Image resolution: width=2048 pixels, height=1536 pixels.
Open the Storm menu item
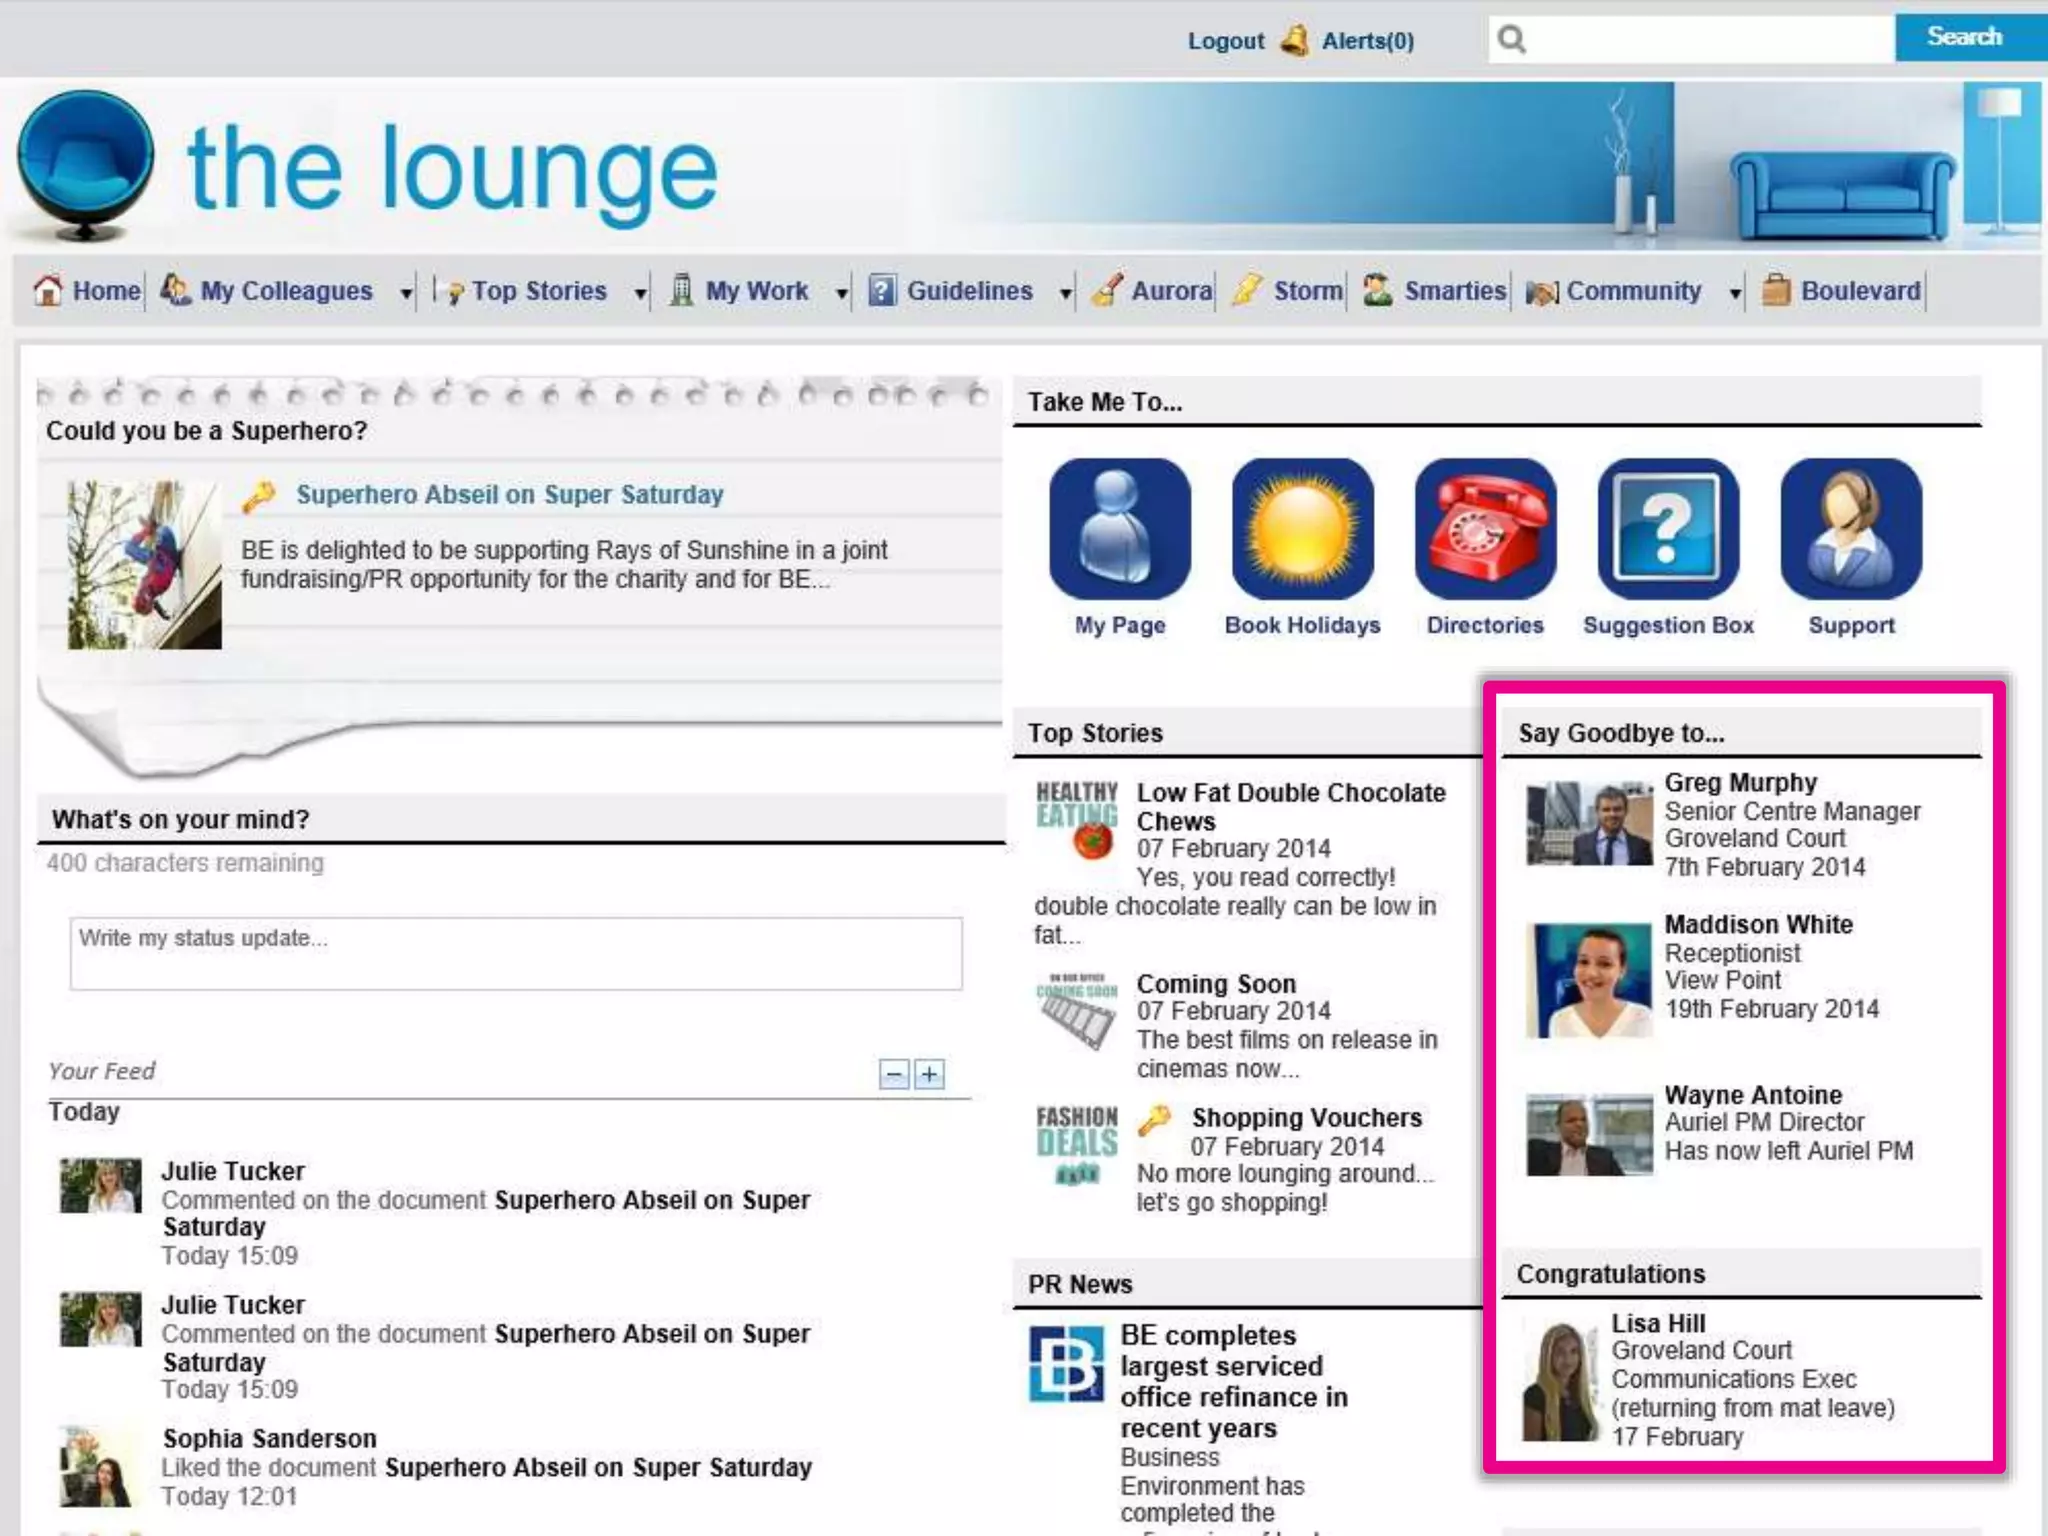pos(1308,291)
